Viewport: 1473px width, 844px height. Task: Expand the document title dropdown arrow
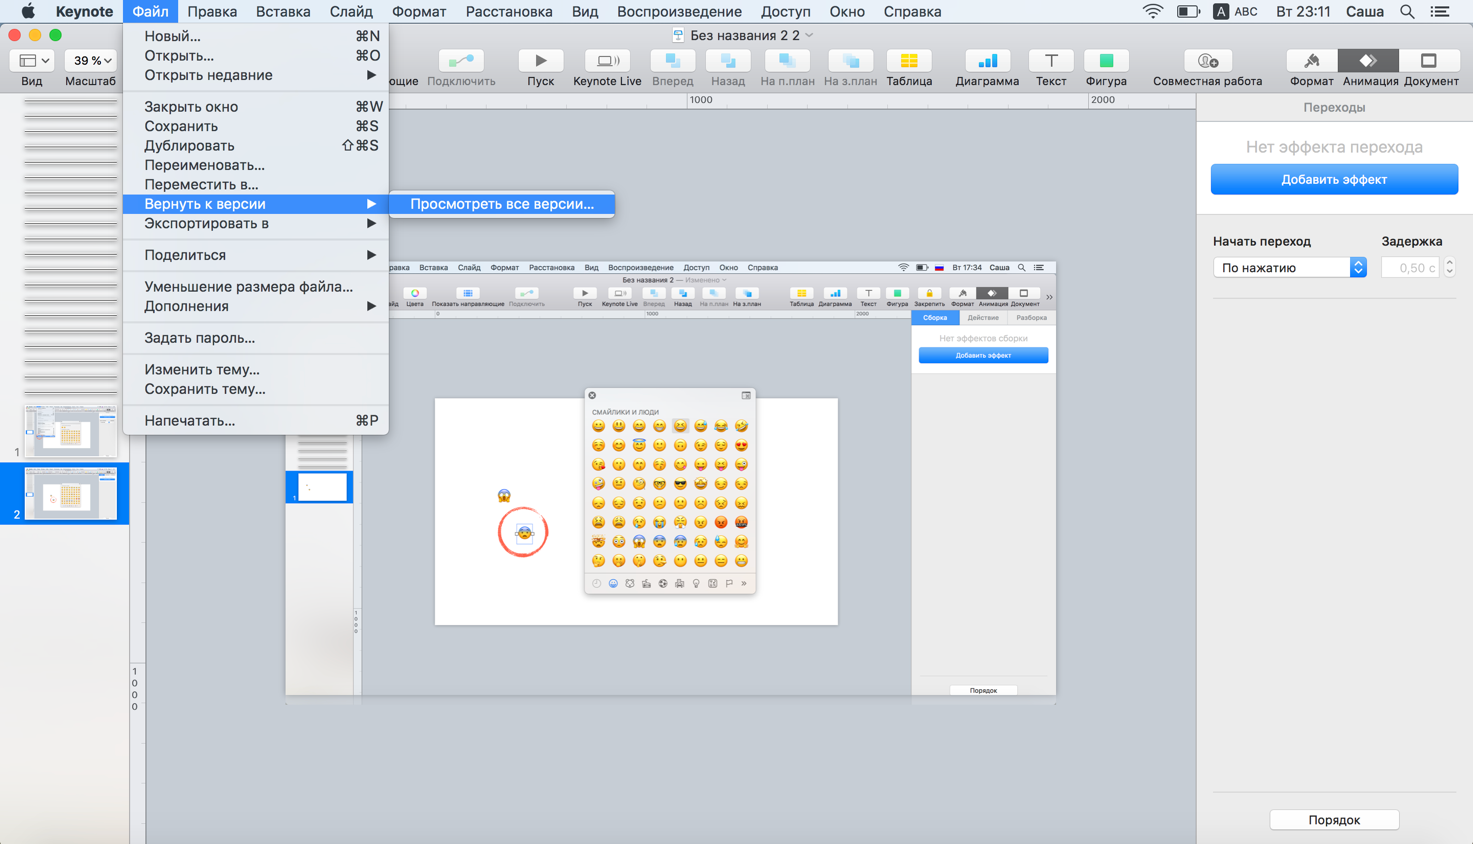pos(809,35)
